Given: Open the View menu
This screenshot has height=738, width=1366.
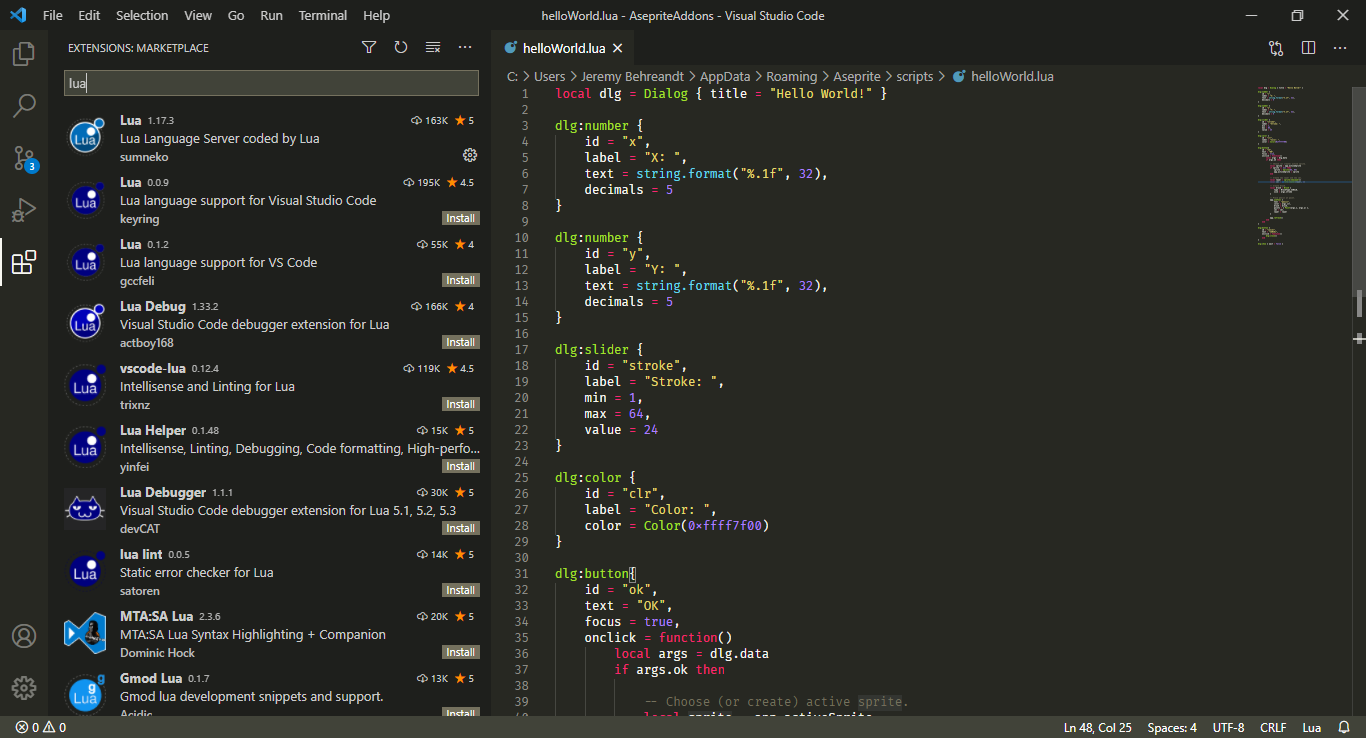Looking at the screenshot, I should pyautogui.click(x=198, y=16).
